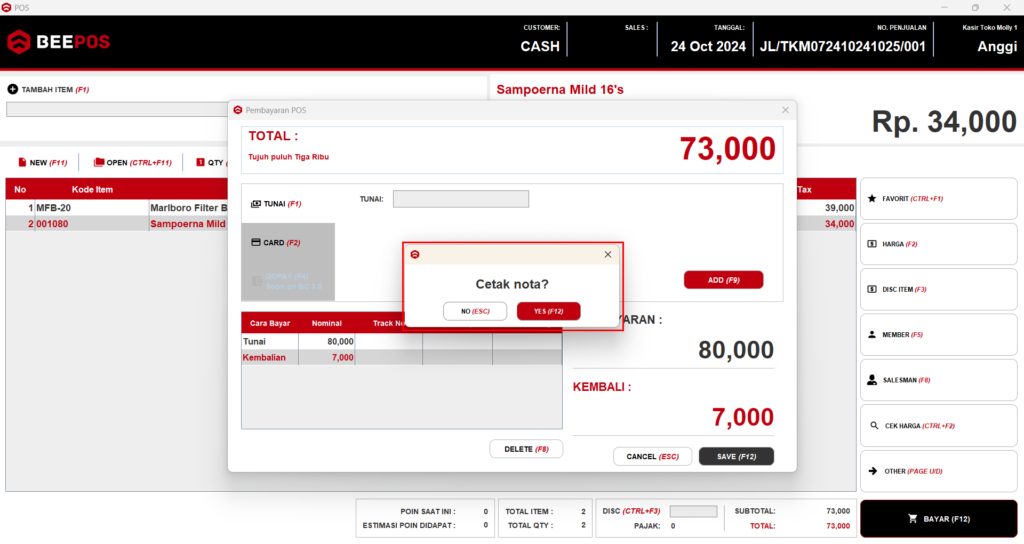1024x544 pixels.
Task: Click the new document icon beside NEW
Action: (x=22, y=162)
